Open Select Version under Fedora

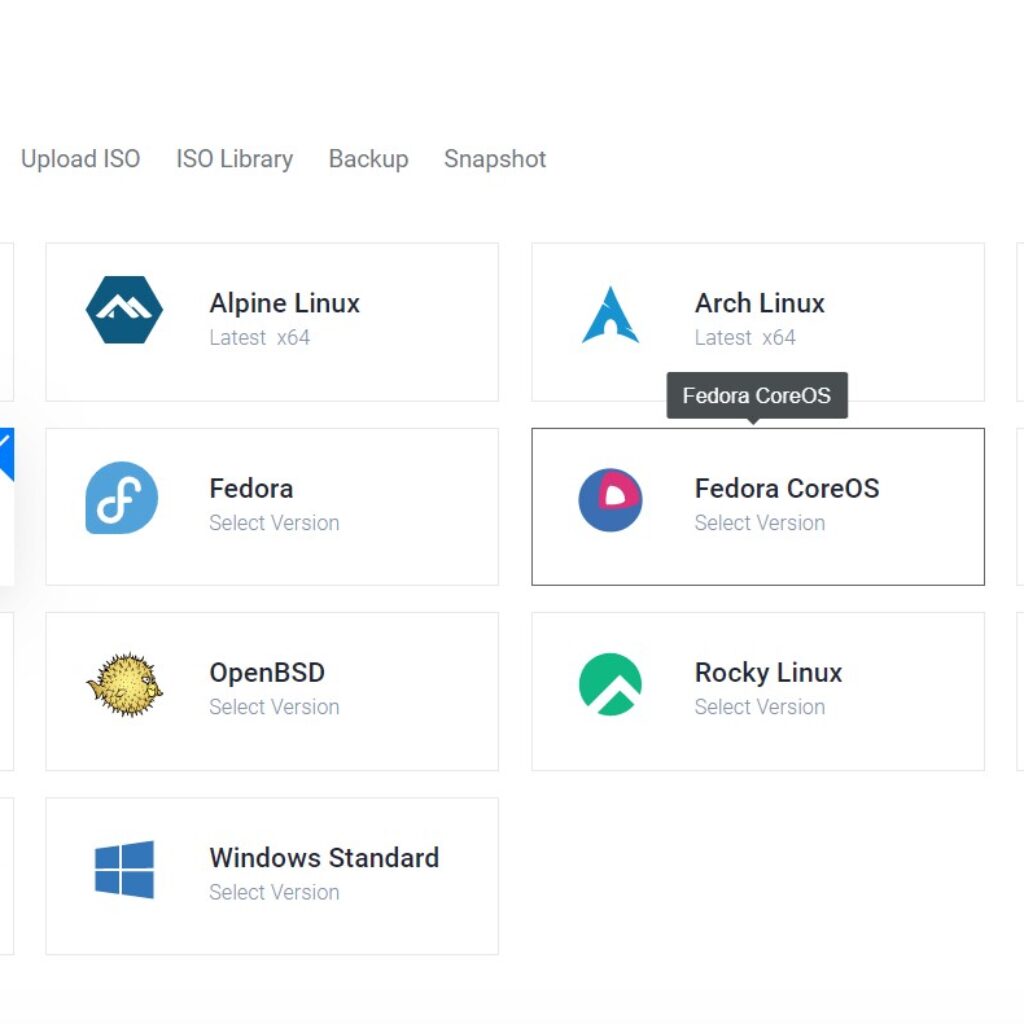tap(274, 523)
